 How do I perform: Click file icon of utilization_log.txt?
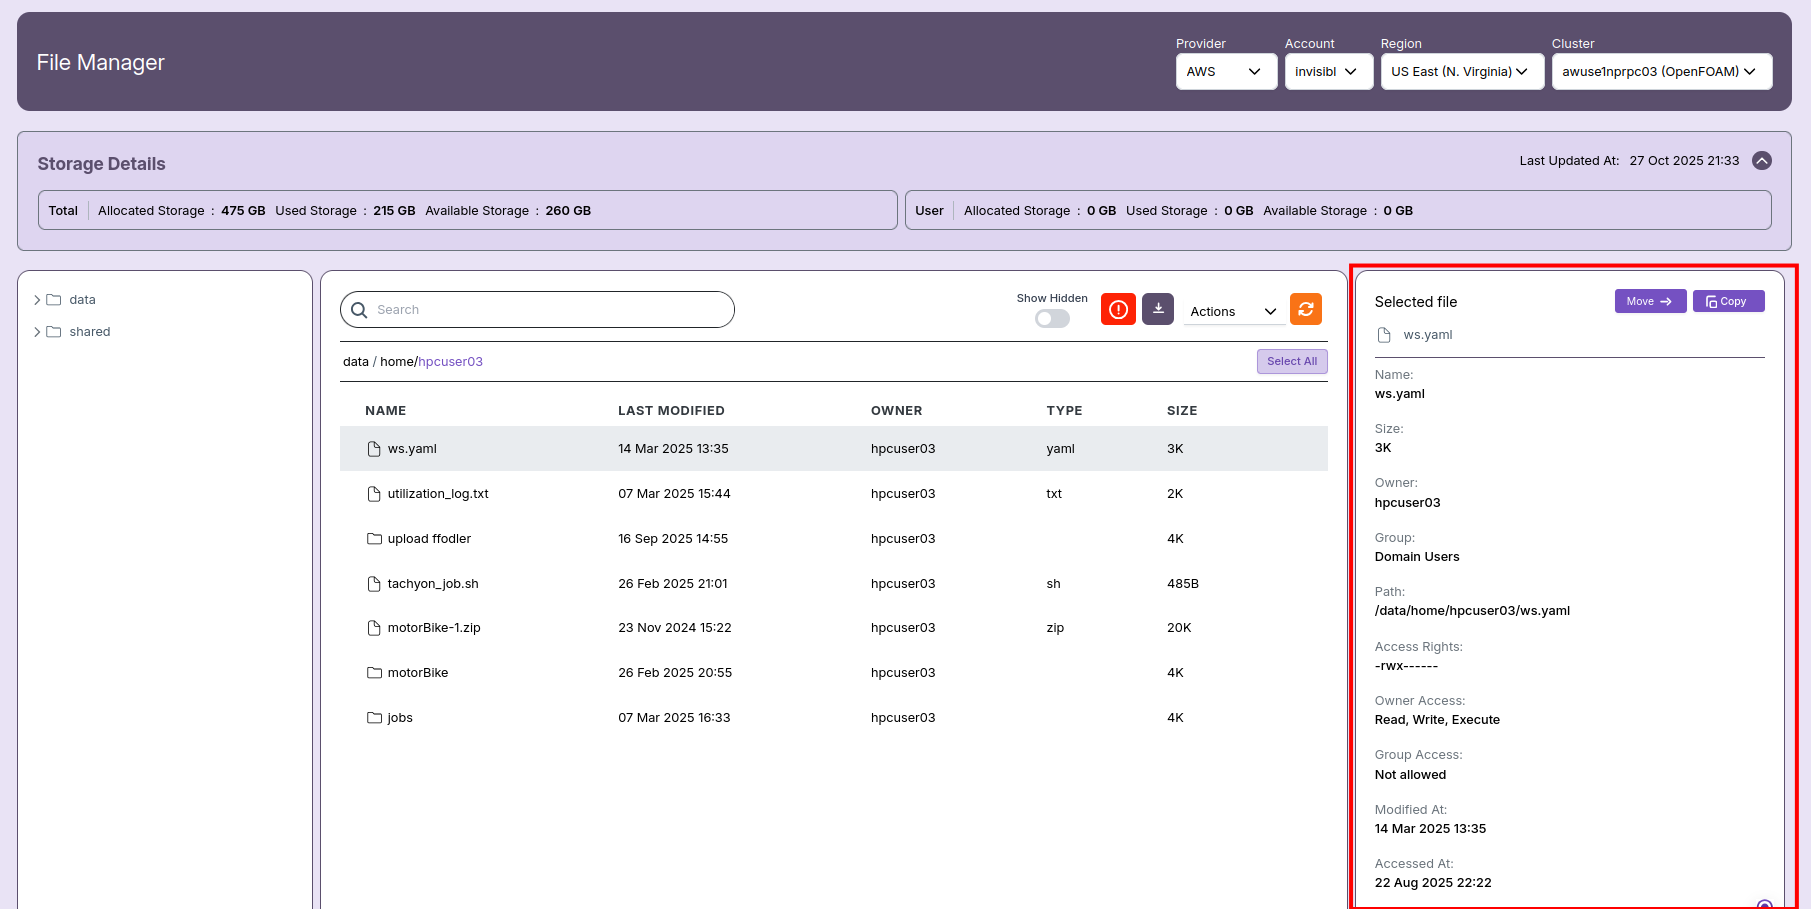tap(374, 494)
